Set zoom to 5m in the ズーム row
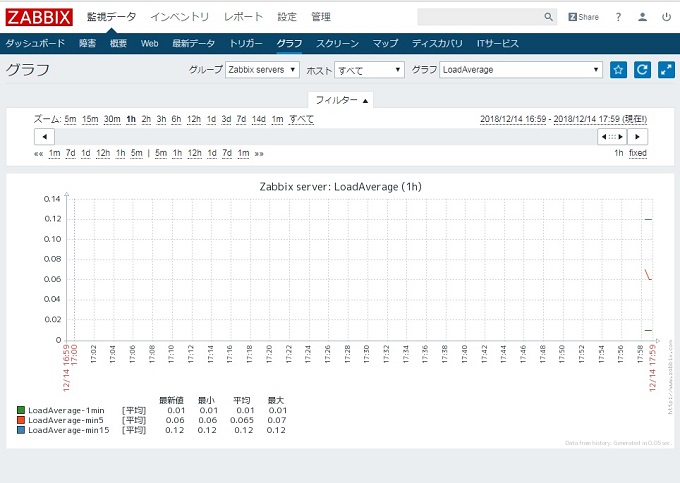The image size is (680, 483). 70,119
